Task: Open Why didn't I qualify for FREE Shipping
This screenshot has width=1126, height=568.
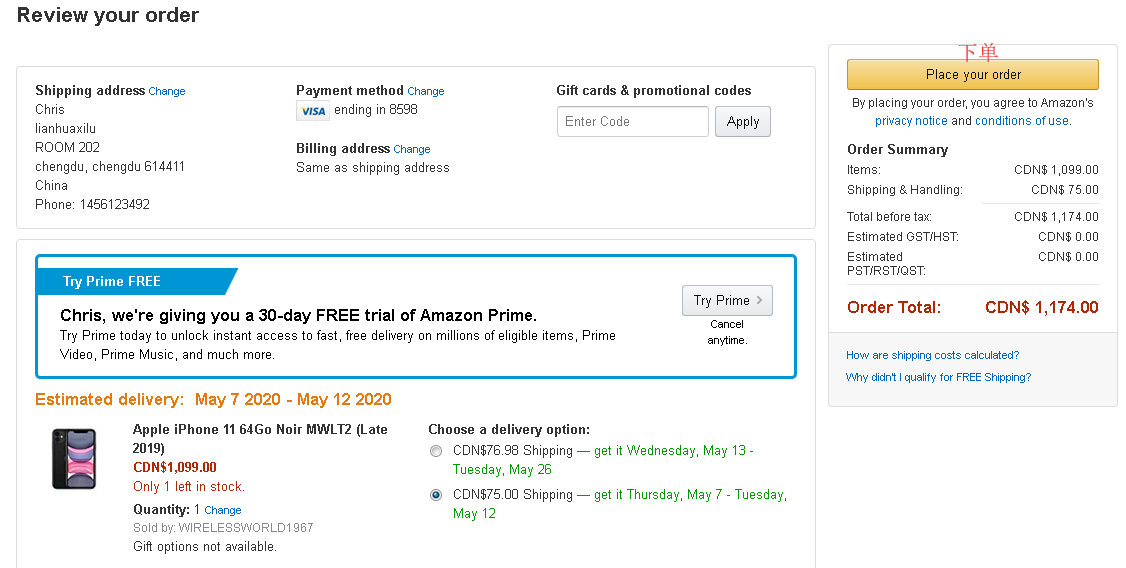Action: [x=938, y=377]
